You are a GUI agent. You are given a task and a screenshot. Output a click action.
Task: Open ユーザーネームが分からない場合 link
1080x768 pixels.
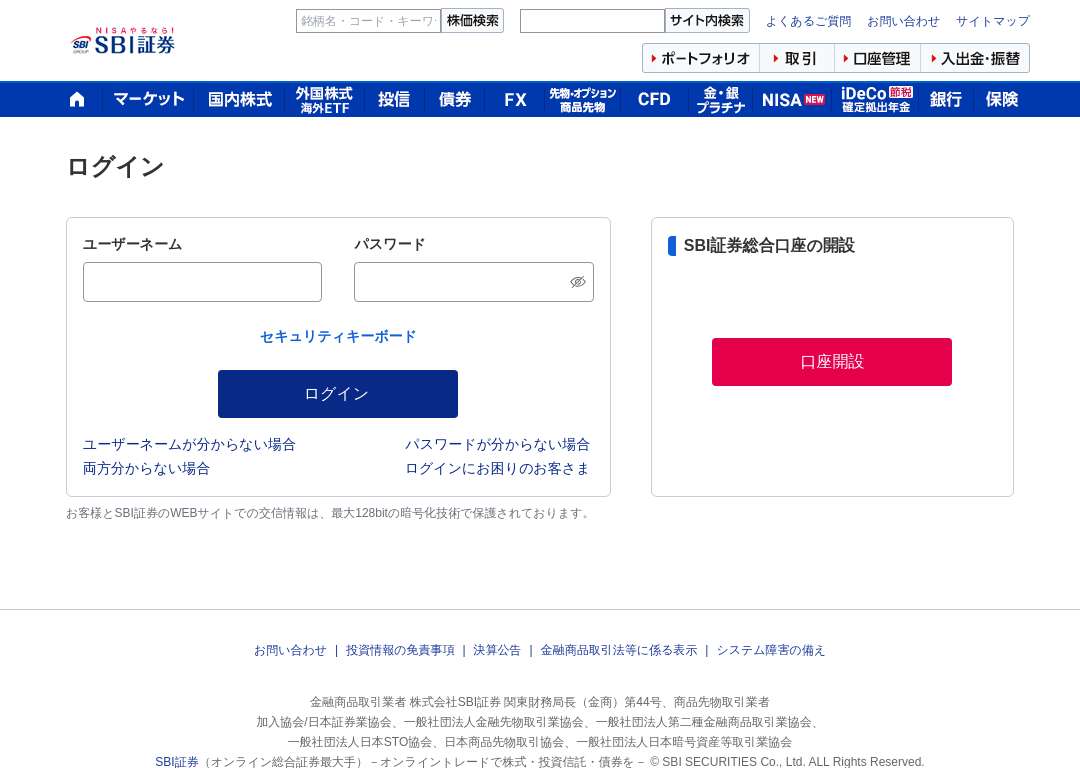click(x=189, y=444)
